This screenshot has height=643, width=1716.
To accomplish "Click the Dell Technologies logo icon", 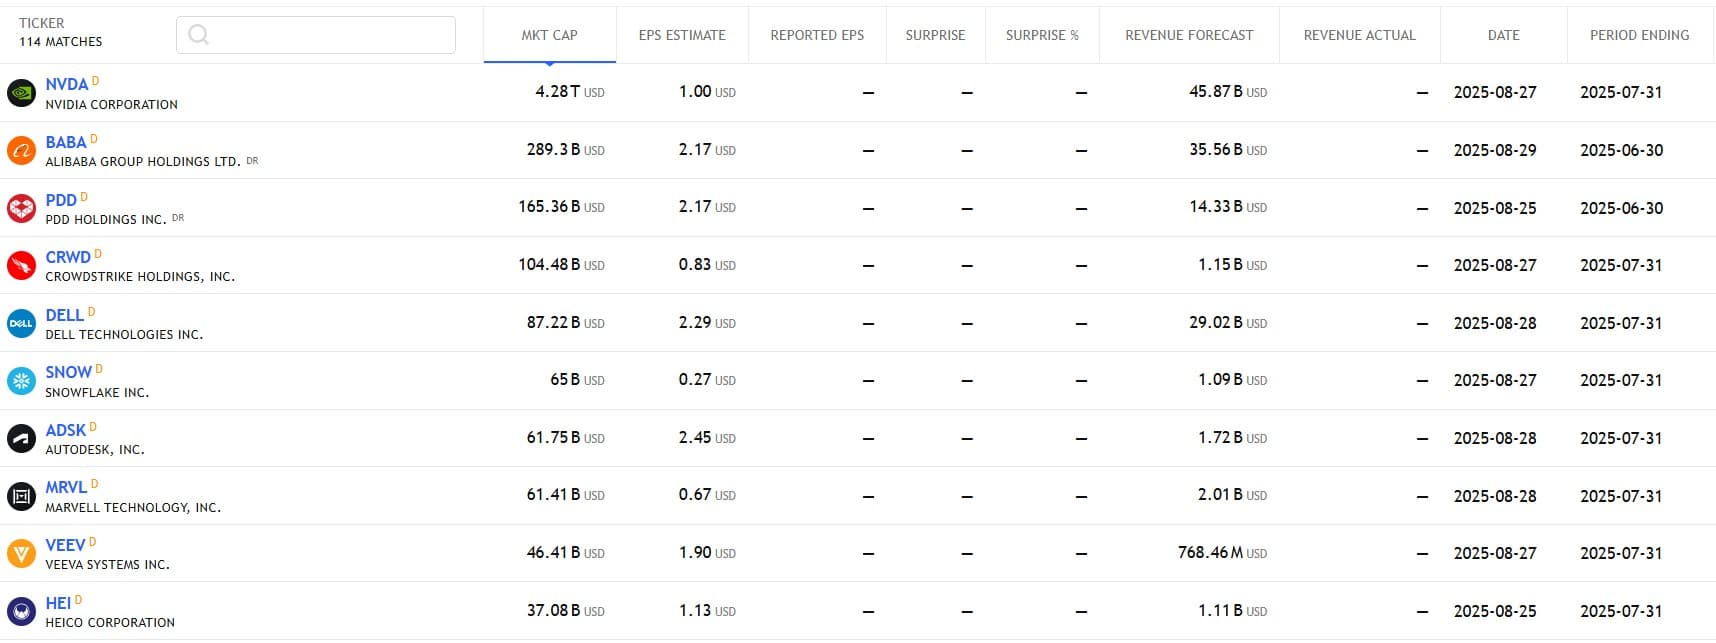I will pos(21,323).
